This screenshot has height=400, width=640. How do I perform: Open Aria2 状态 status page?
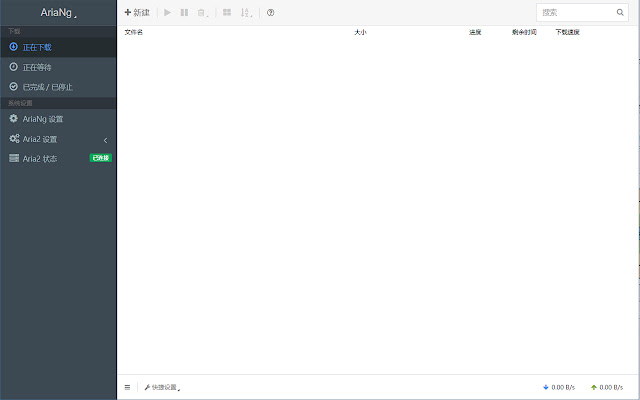[58, 158]
